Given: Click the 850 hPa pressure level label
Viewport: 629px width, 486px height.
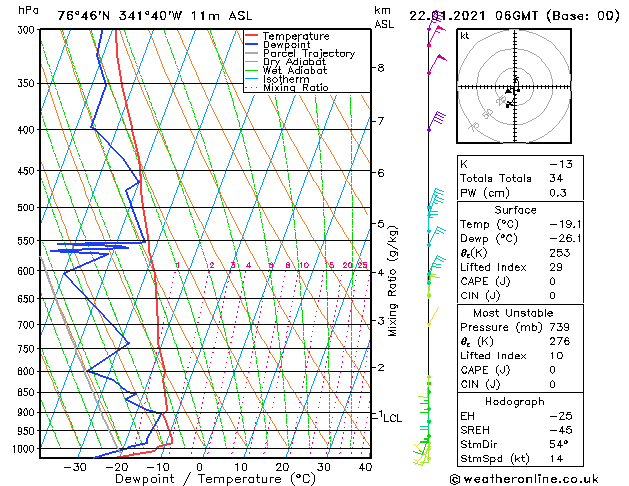Looking at the screenshot, I should [28, 393].
